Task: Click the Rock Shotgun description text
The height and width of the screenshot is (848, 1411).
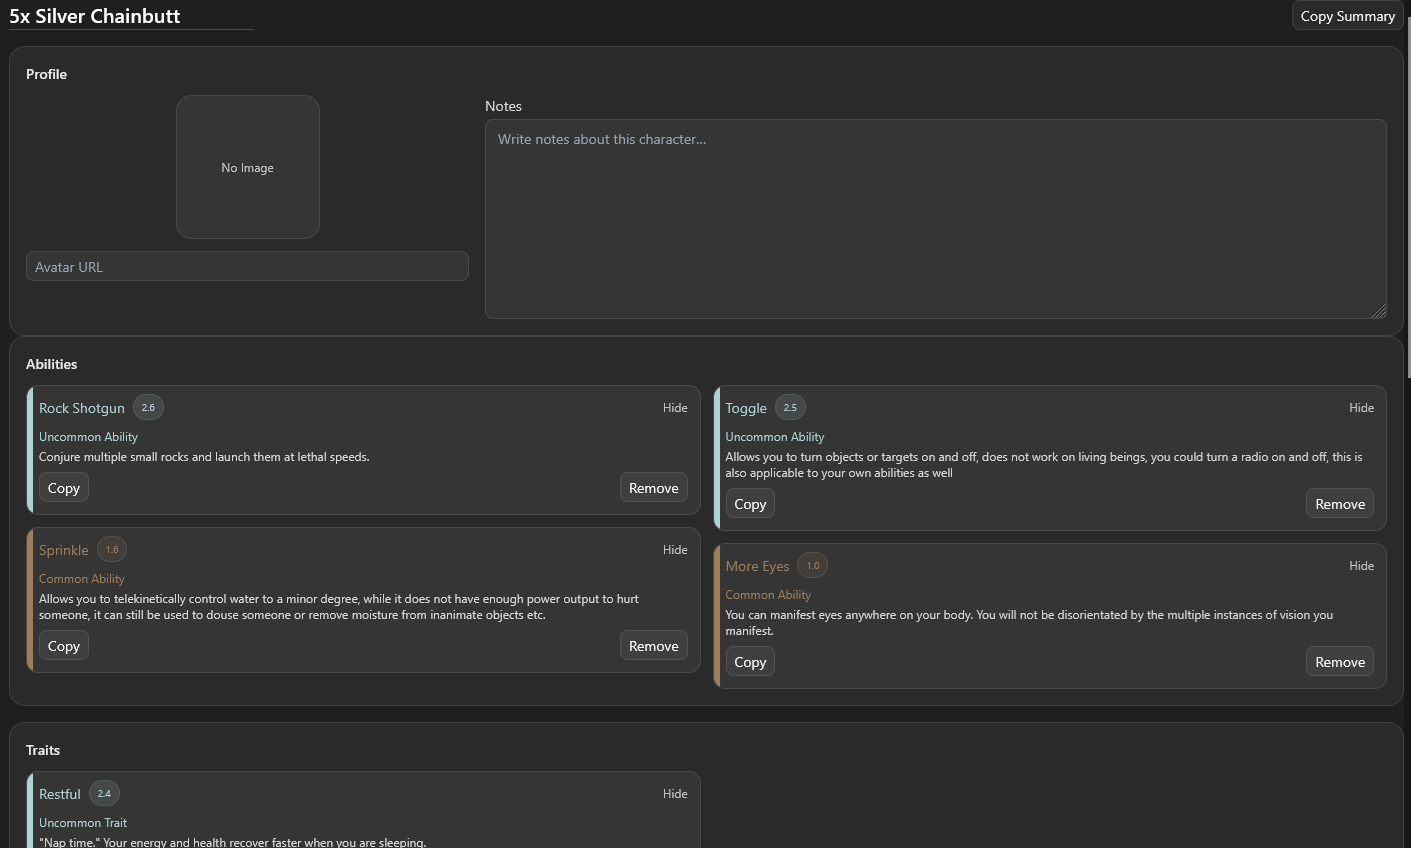Action: coord(204,457)
